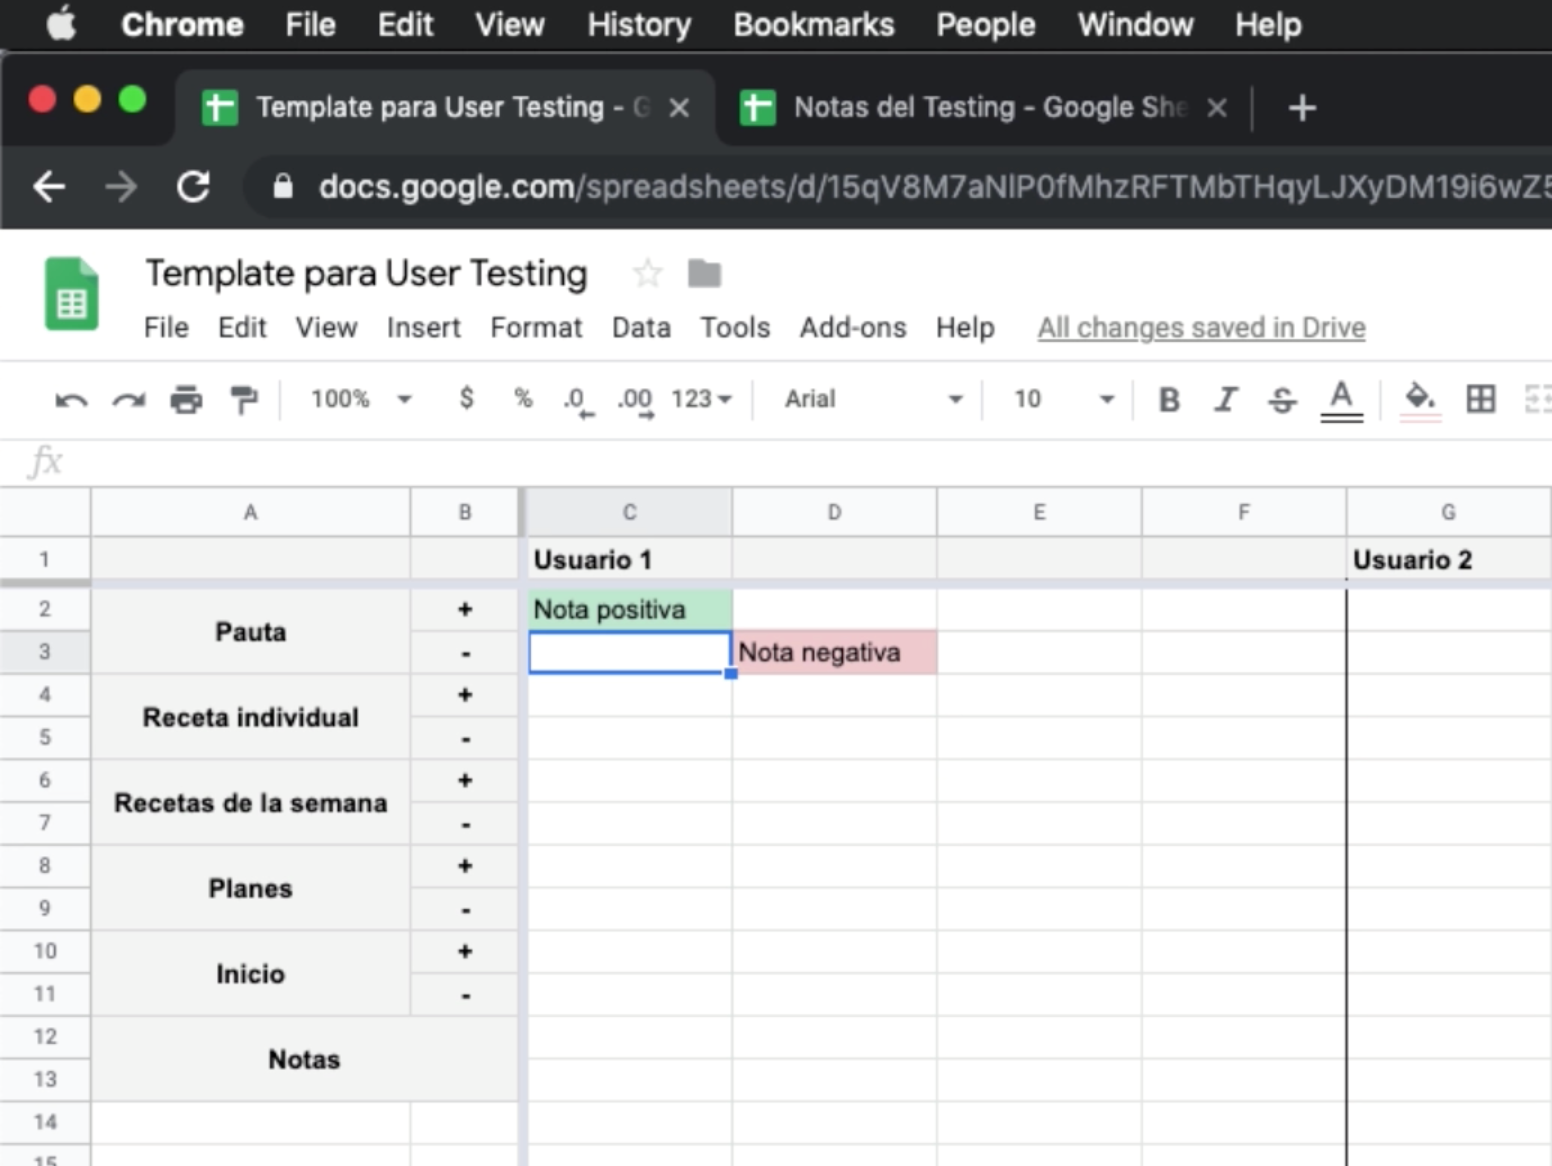Viewport: 1552px width, 1166px height.
Task: Reload the page with the browser refresh button
Action: [193, 187]
